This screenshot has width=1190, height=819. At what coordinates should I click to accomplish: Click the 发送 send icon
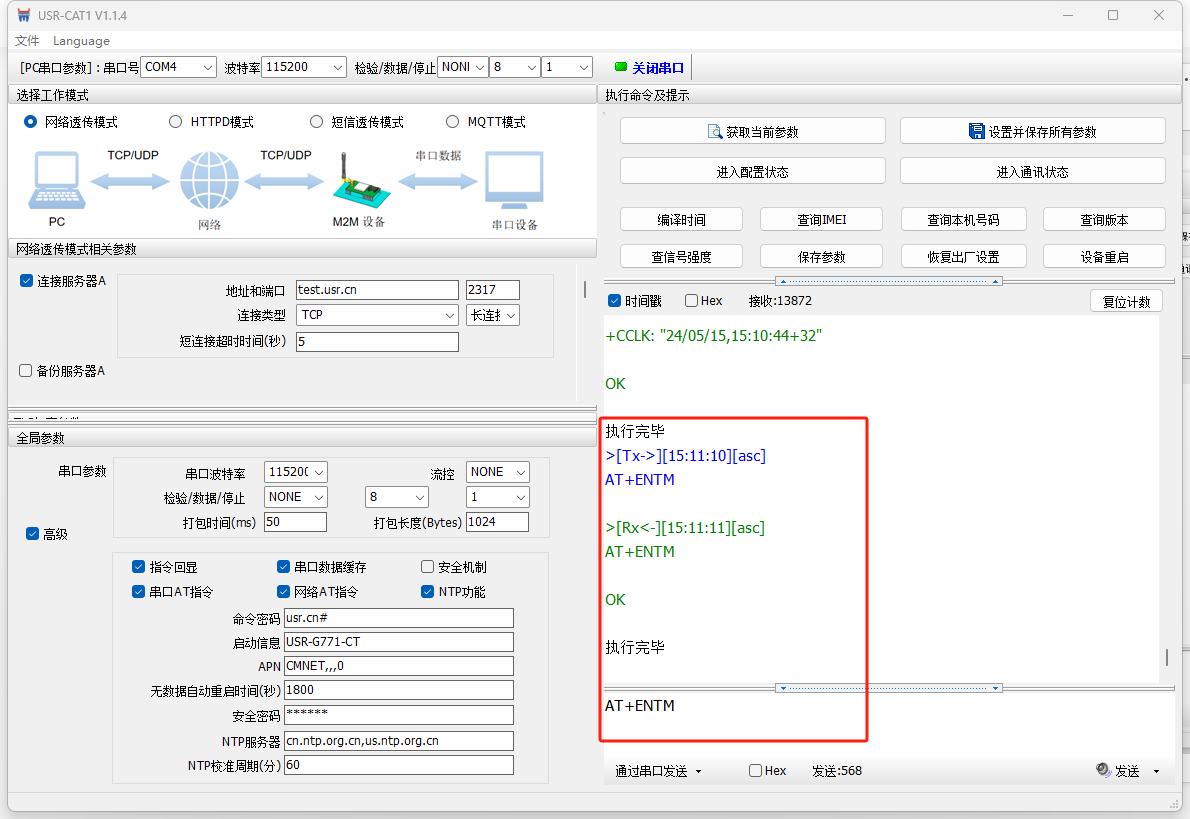[x=1103, y=770]
